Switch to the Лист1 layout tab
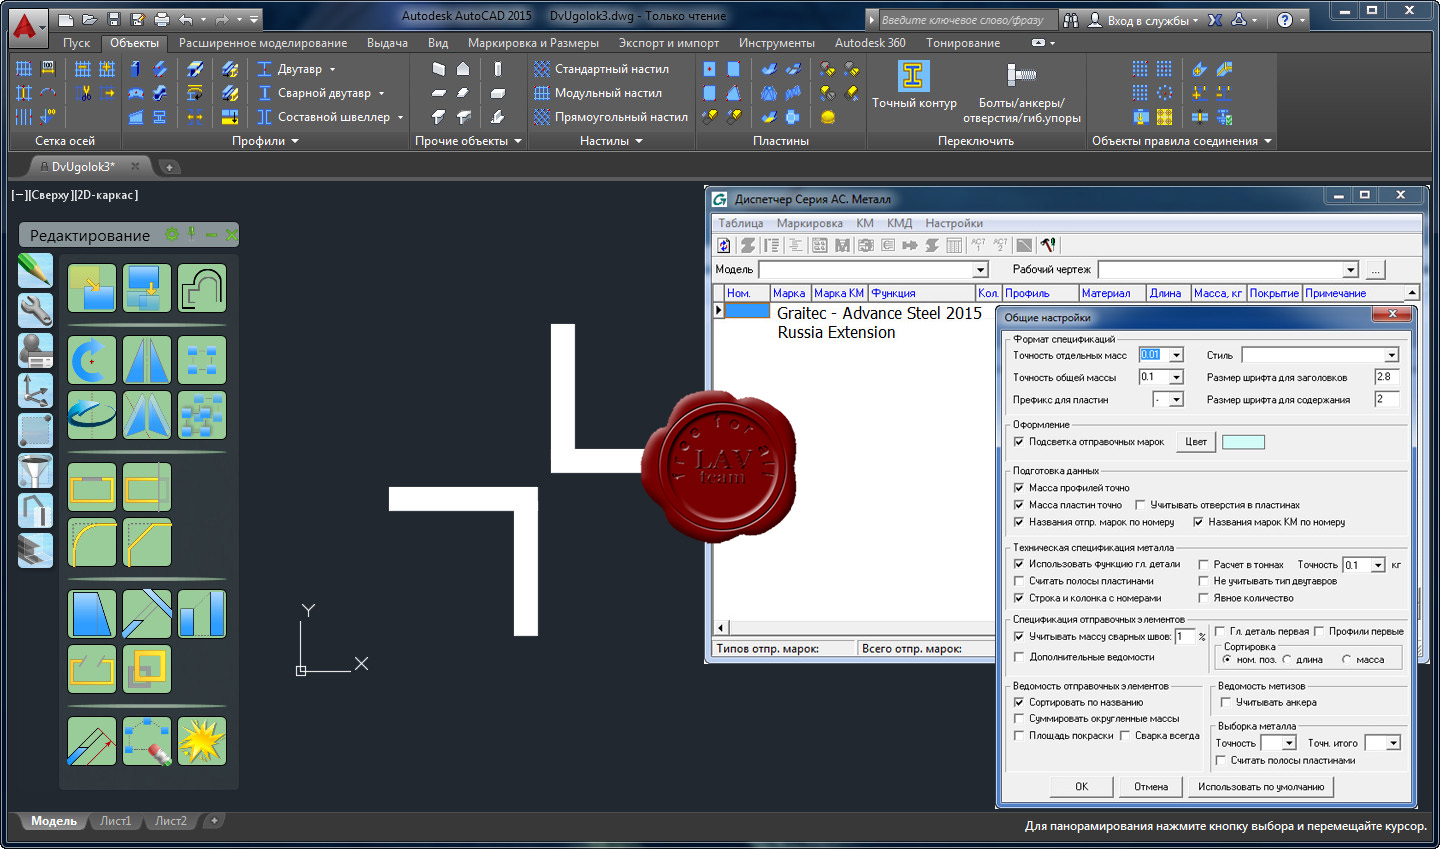 tap(115, 821)
